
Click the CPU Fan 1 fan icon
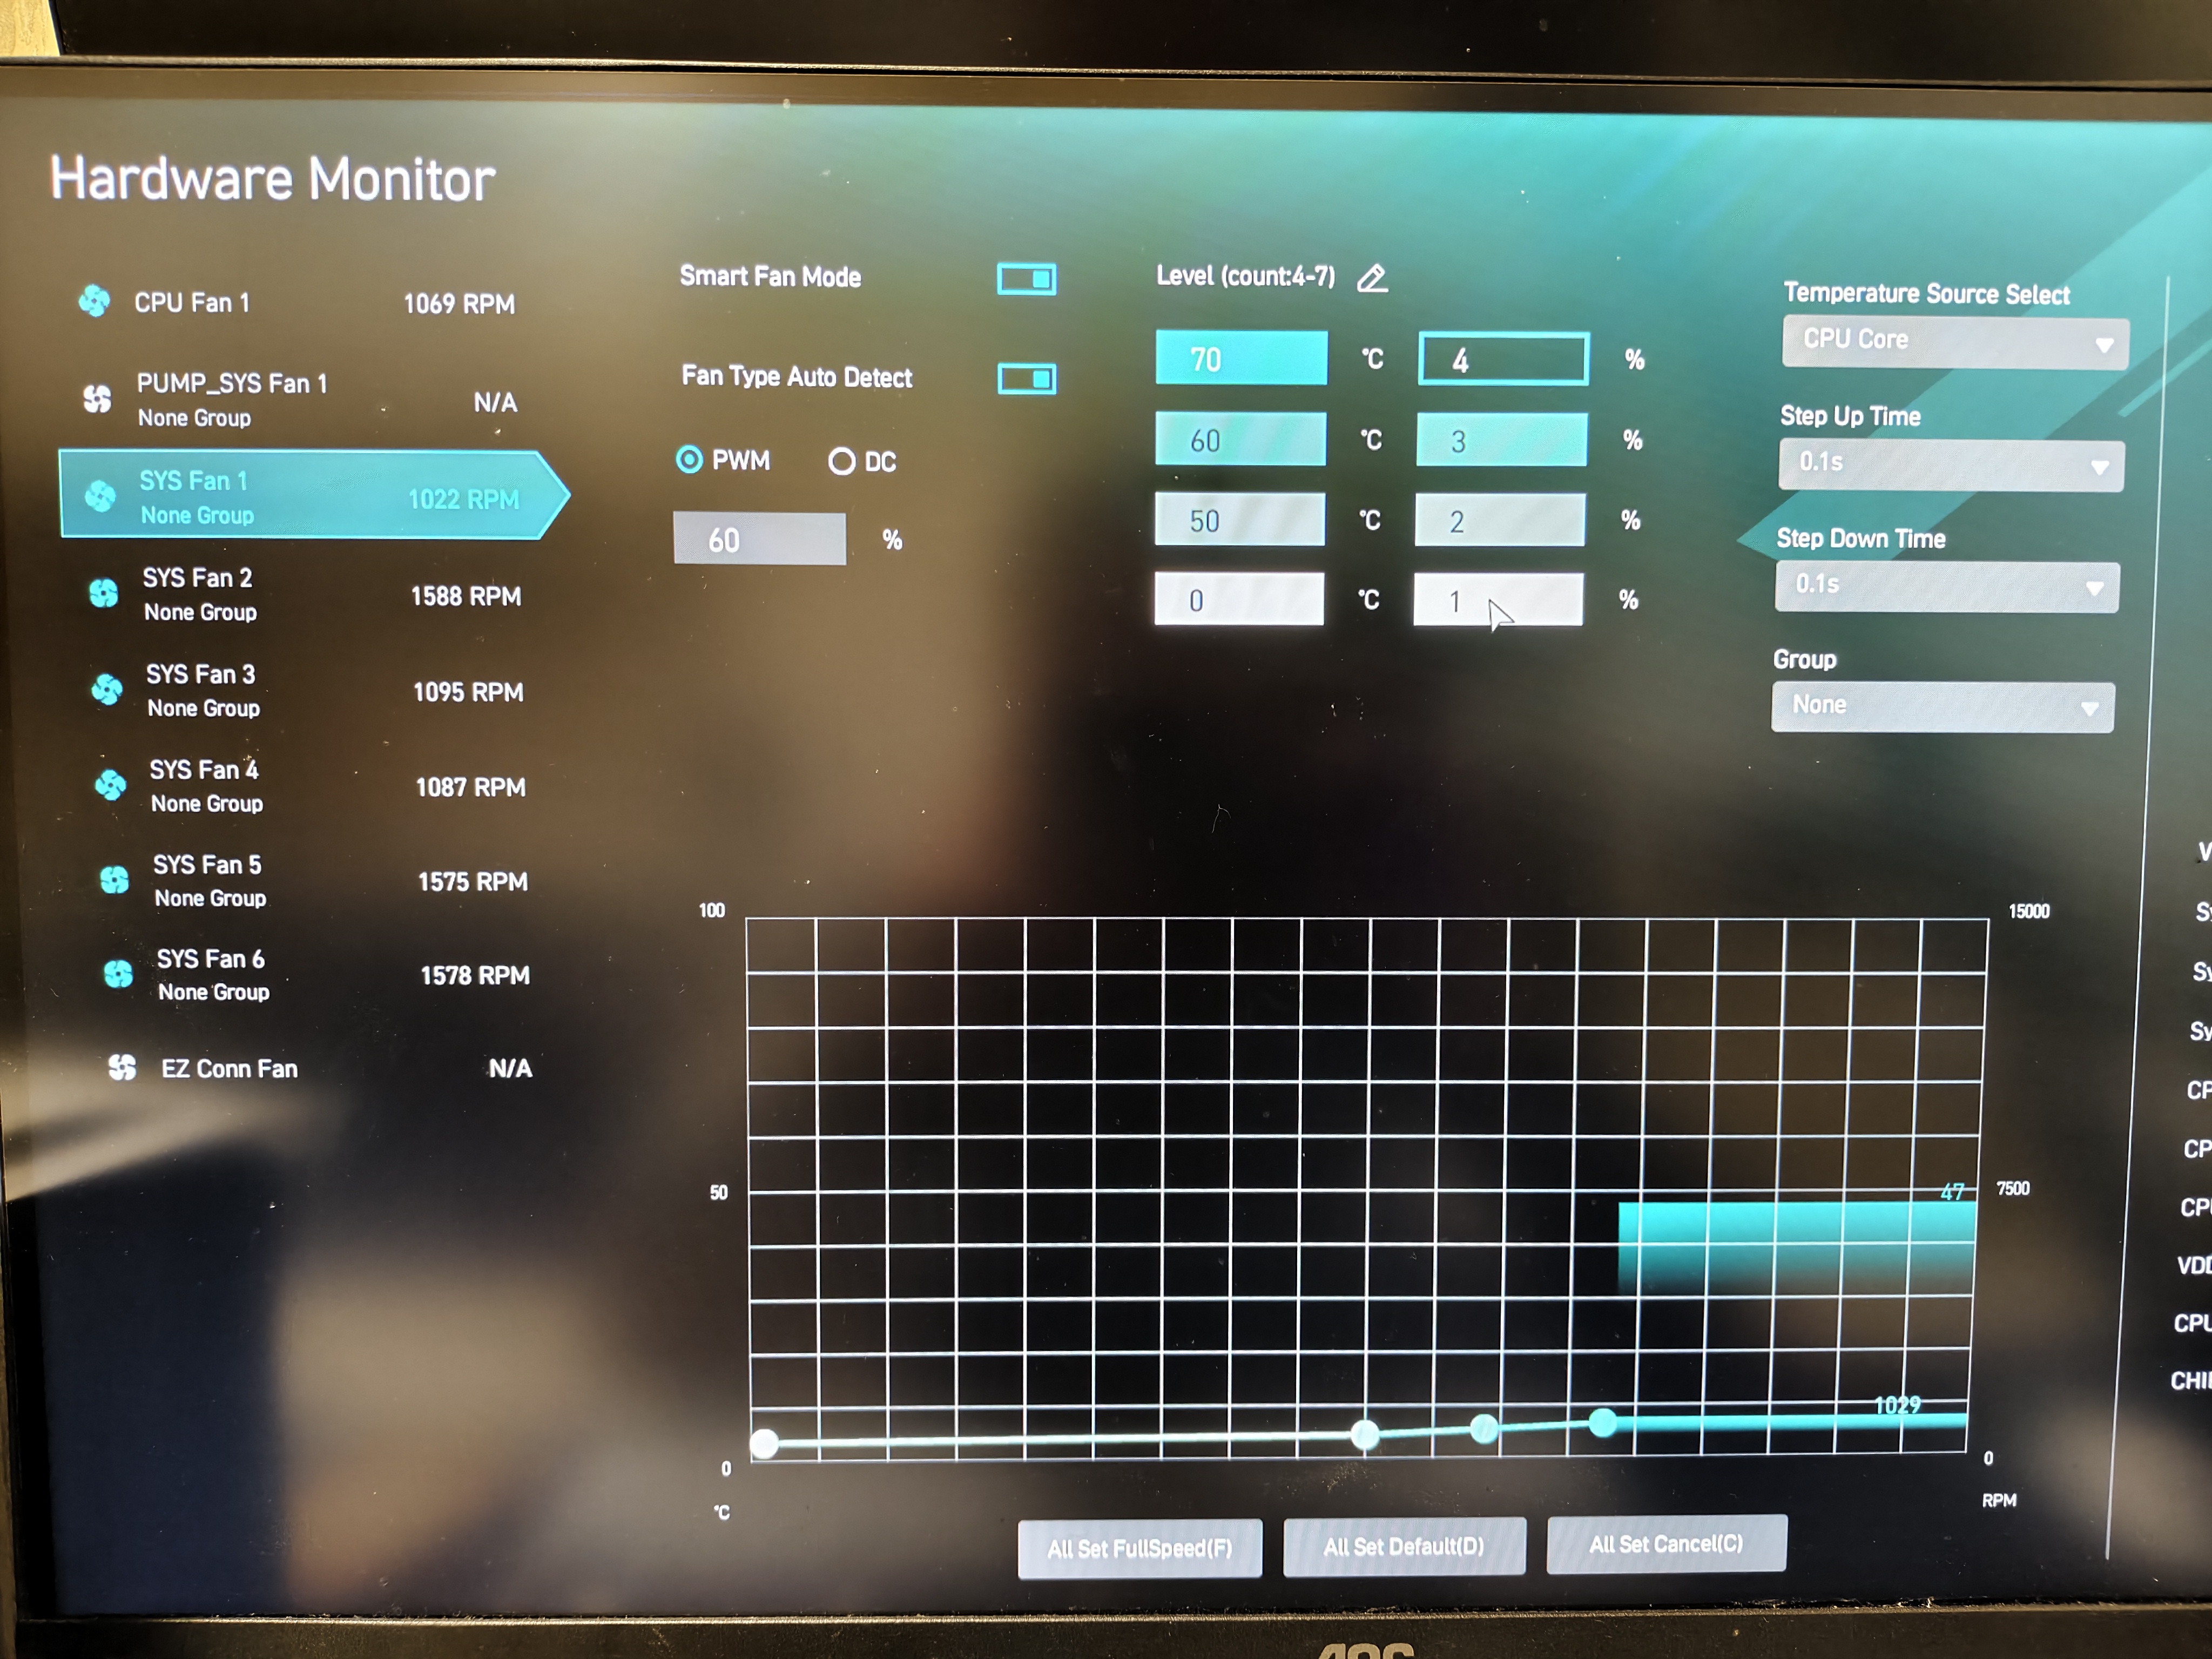click(94, 300)
